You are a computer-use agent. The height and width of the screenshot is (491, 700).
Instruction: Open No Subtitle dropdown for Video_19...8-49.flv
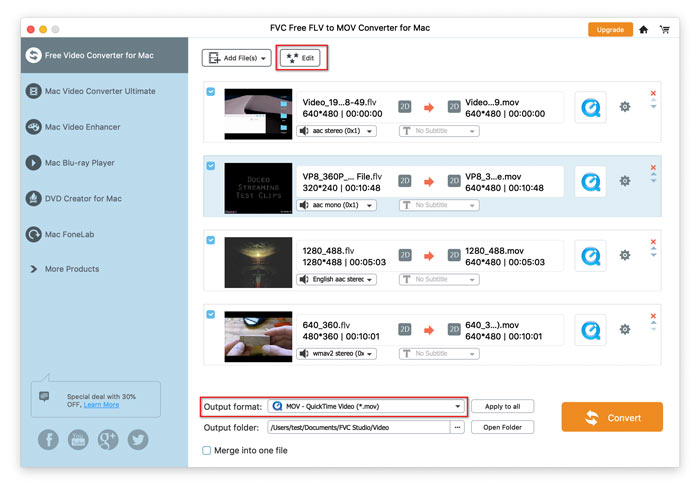439,131
